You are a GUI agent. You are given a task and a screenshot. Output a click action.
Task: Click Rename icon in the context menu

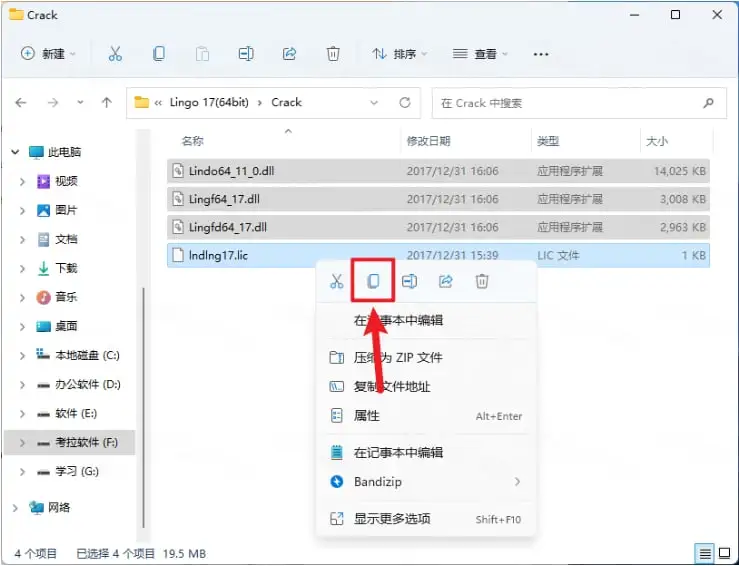pyautogui.click(x=409, y=281)
